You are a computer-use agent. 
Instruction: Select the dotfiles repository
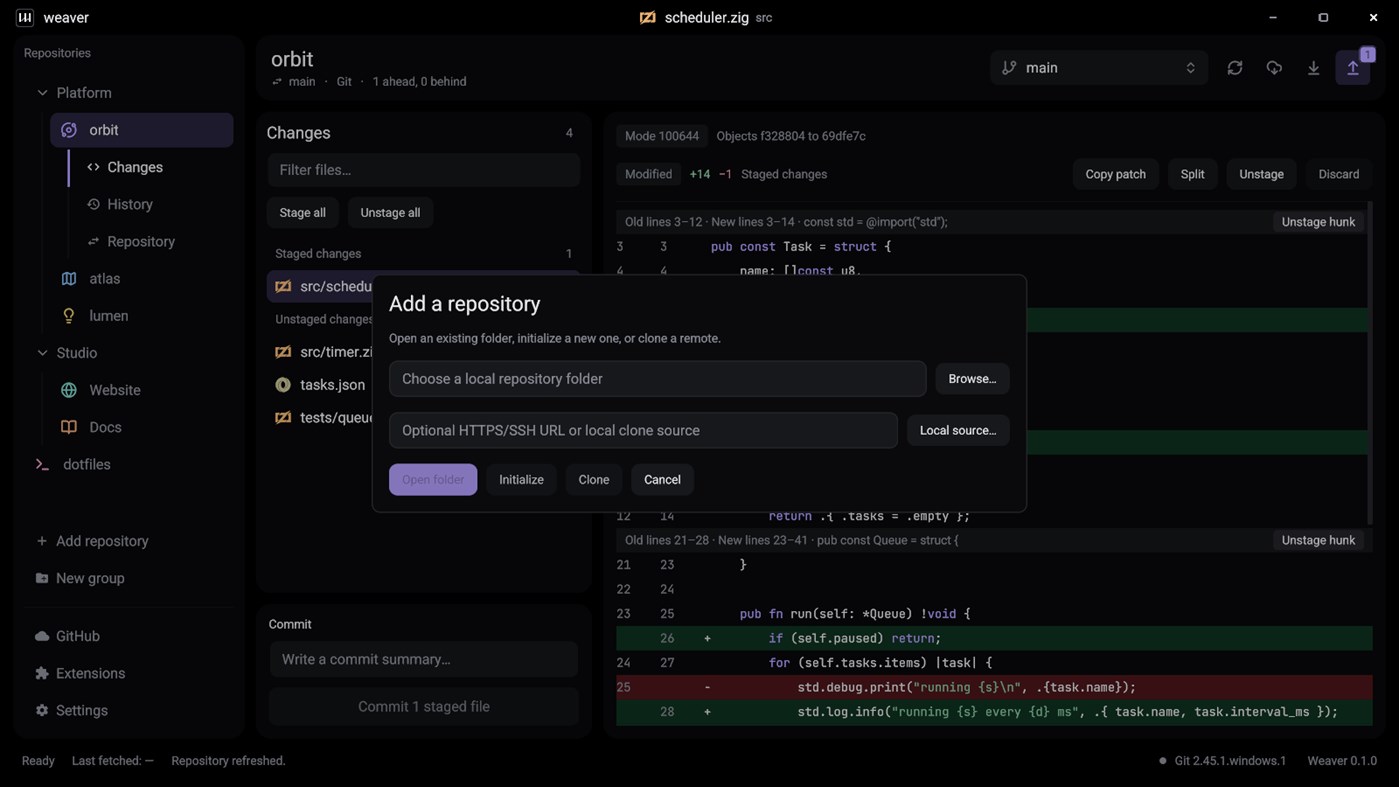click(x=130, y=464)
